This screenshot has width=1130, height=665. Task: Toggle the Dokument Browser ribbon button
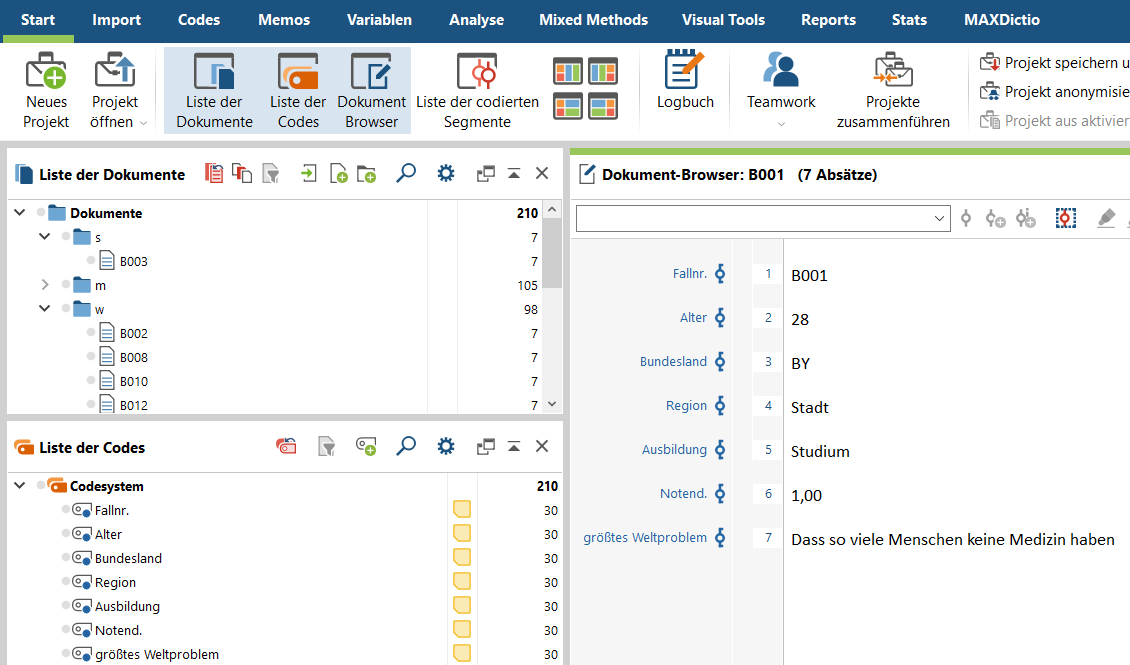click(371, 91)
